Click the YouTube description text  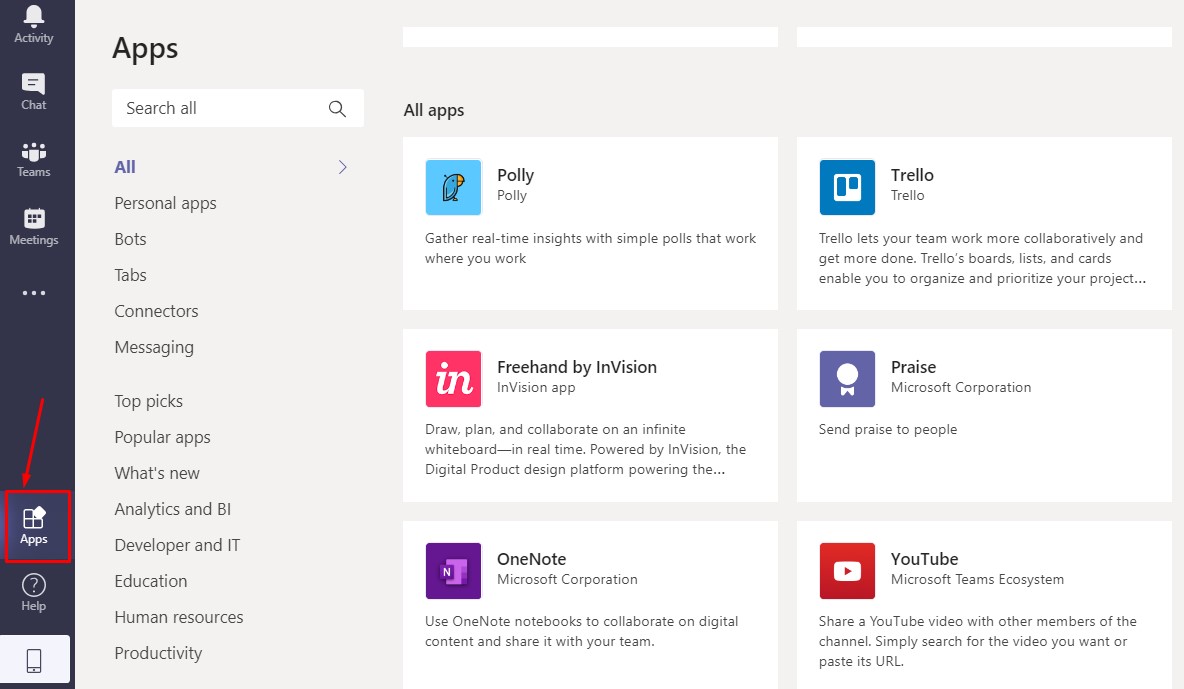pyautogui.click(x=978, y=641)
